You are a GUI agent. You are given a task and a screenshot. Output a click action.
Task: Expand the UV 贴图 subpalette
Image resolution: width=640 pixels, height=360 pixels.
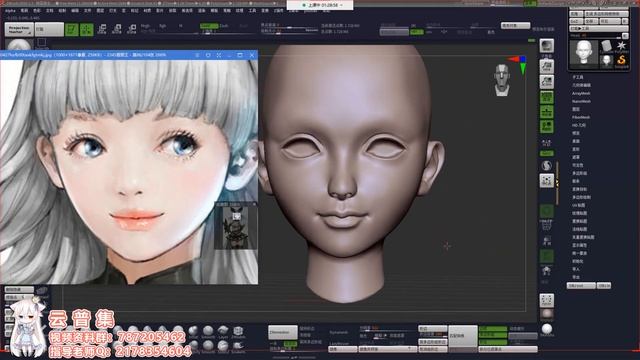[579, 205]
